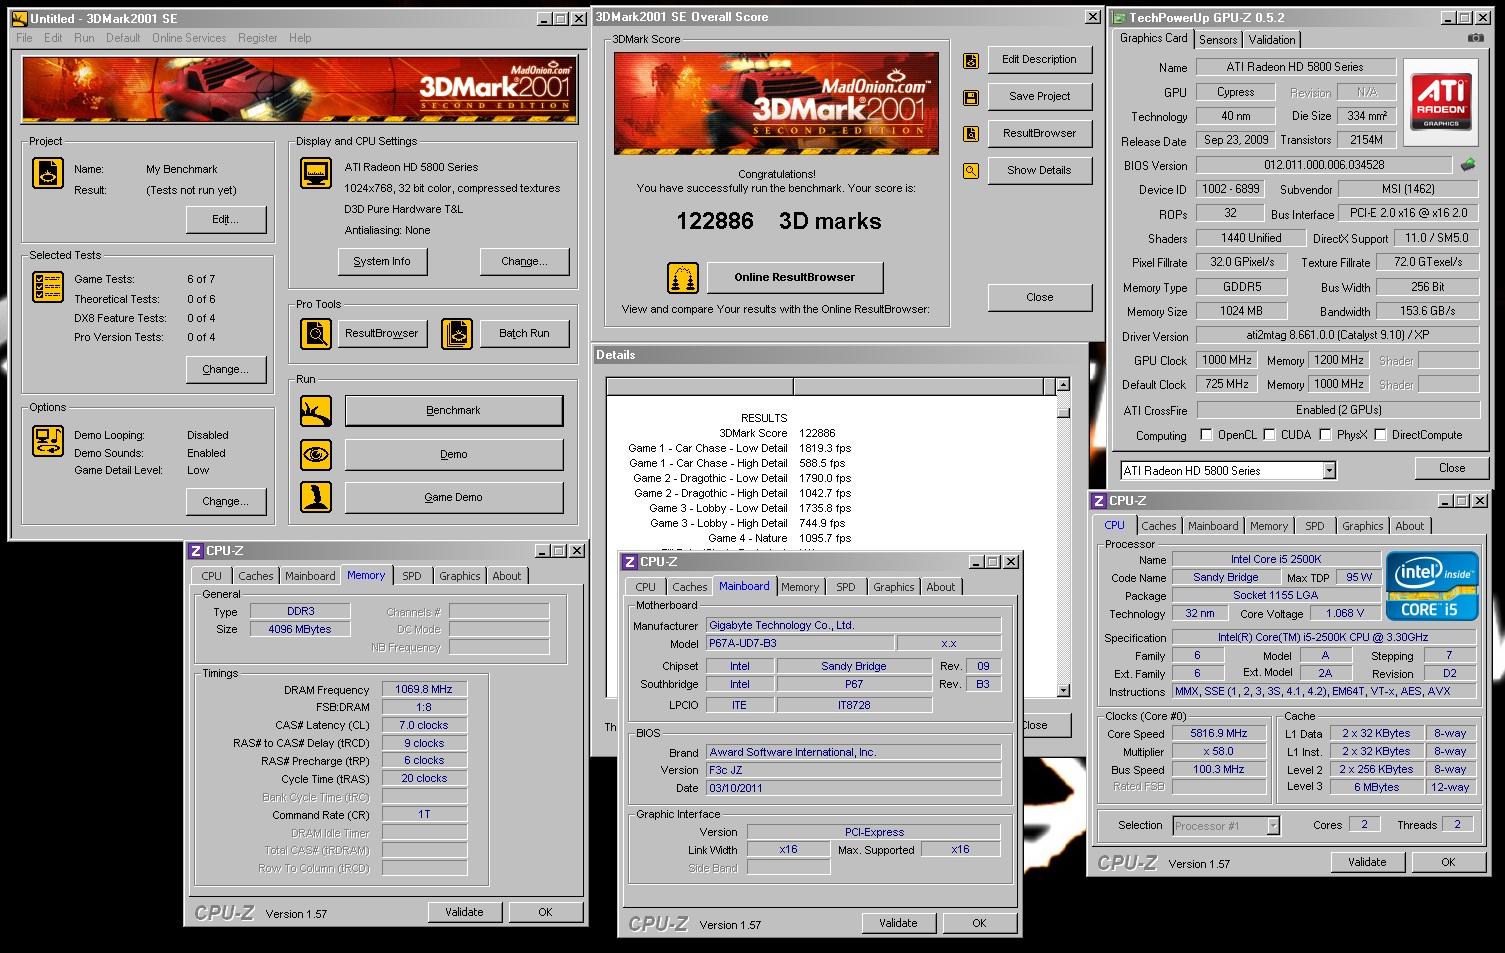Viewport: 1505px width, 953px height.
Task: Click the 3DMark2001 SE title bar icon
Action: [19, 18]
